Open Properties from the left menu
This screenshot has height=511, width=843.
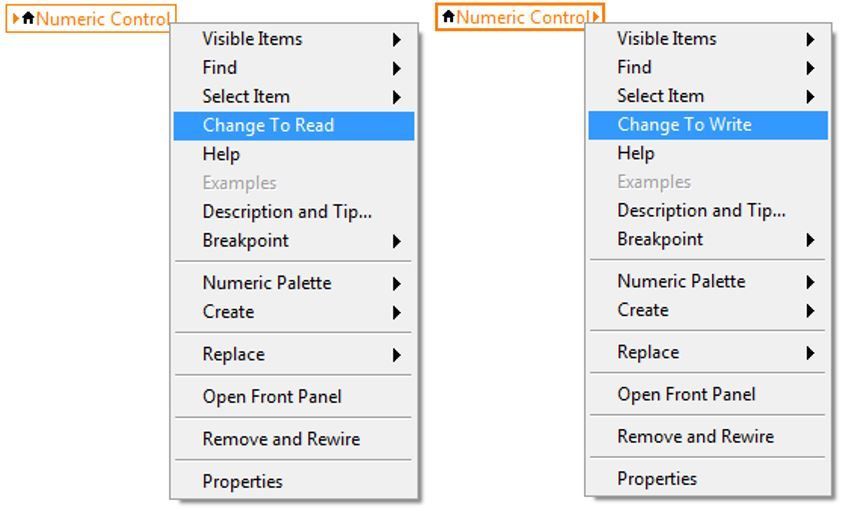(x=294, y=481)
